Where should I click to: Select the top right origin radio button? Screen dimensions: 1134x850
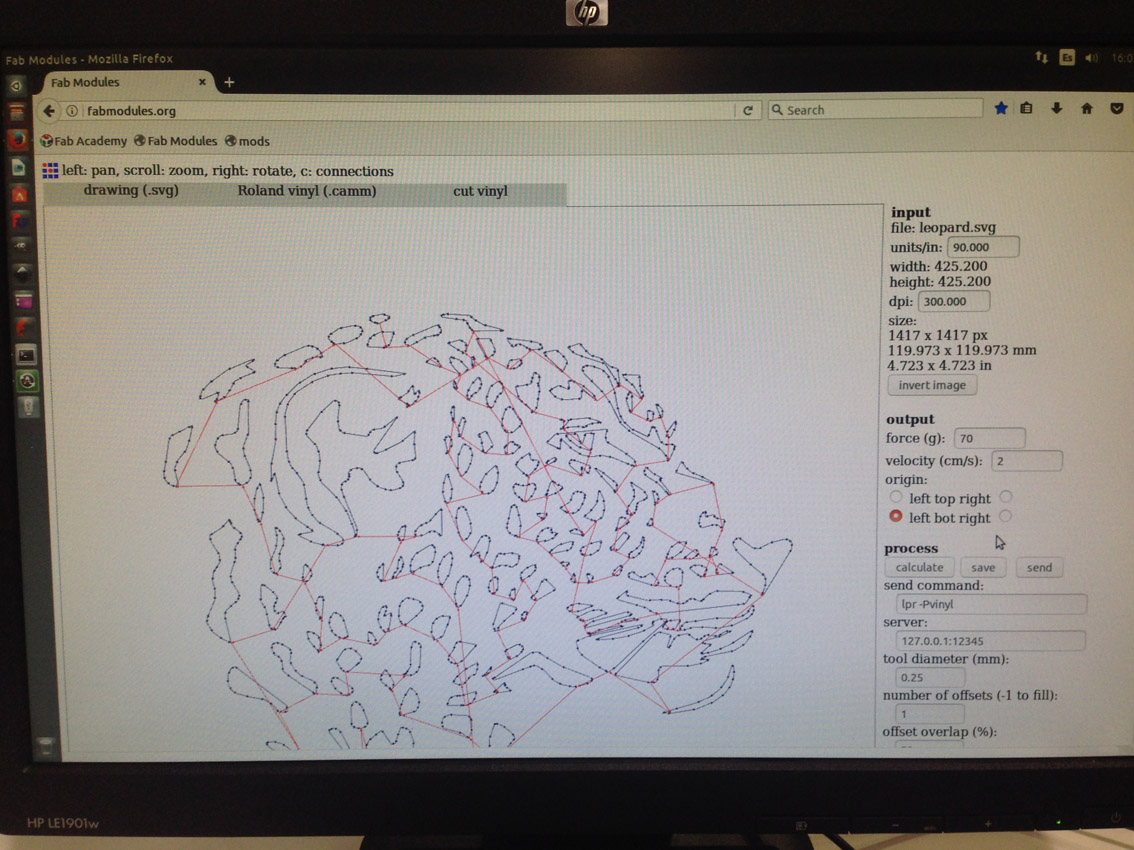1006,497
